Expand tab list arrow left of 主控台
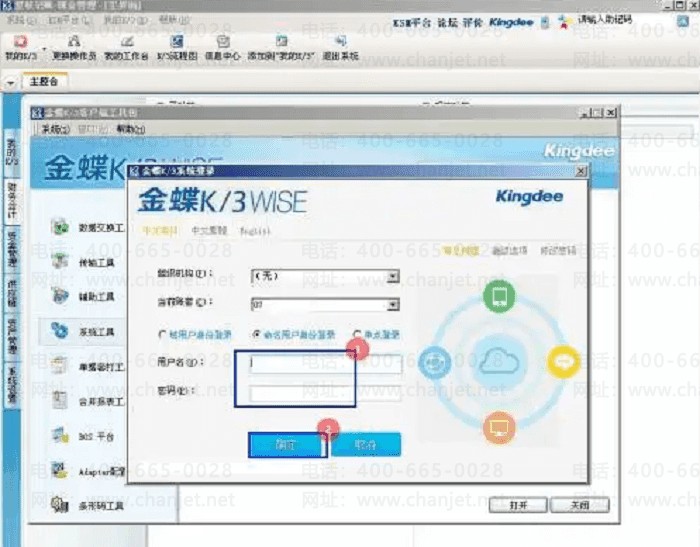This screenshot has height=547, width=700. point(10,83)
